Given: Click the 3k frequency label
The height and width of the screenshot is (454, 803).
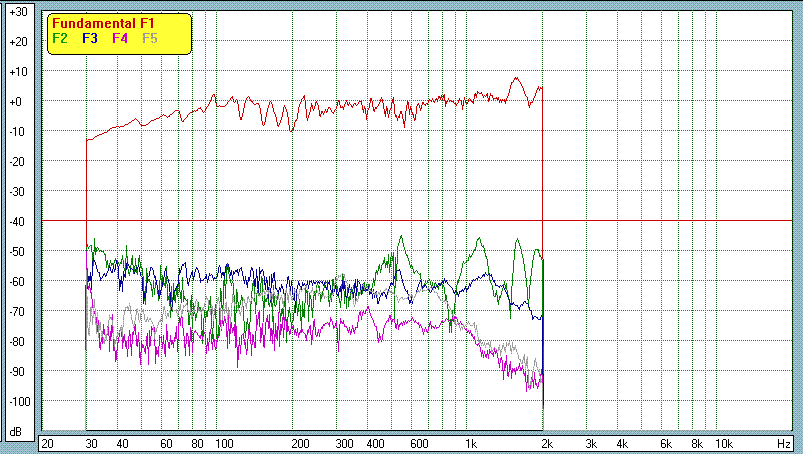Looking at the screenshot, I should pos(591,444).
